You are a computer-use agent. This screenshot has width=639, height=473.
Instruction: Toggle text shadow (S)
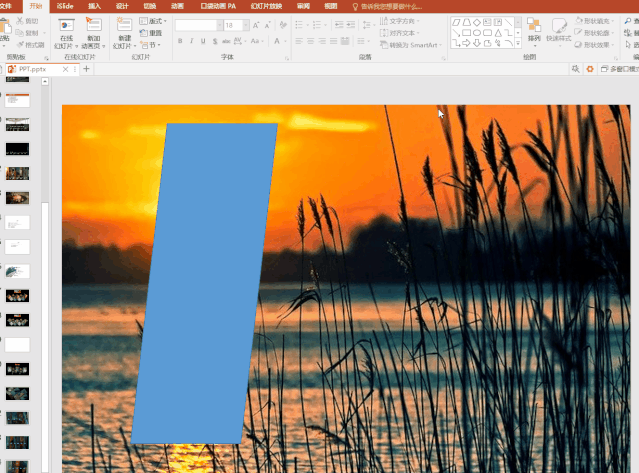pyautogui.click(x=215, y=41)
